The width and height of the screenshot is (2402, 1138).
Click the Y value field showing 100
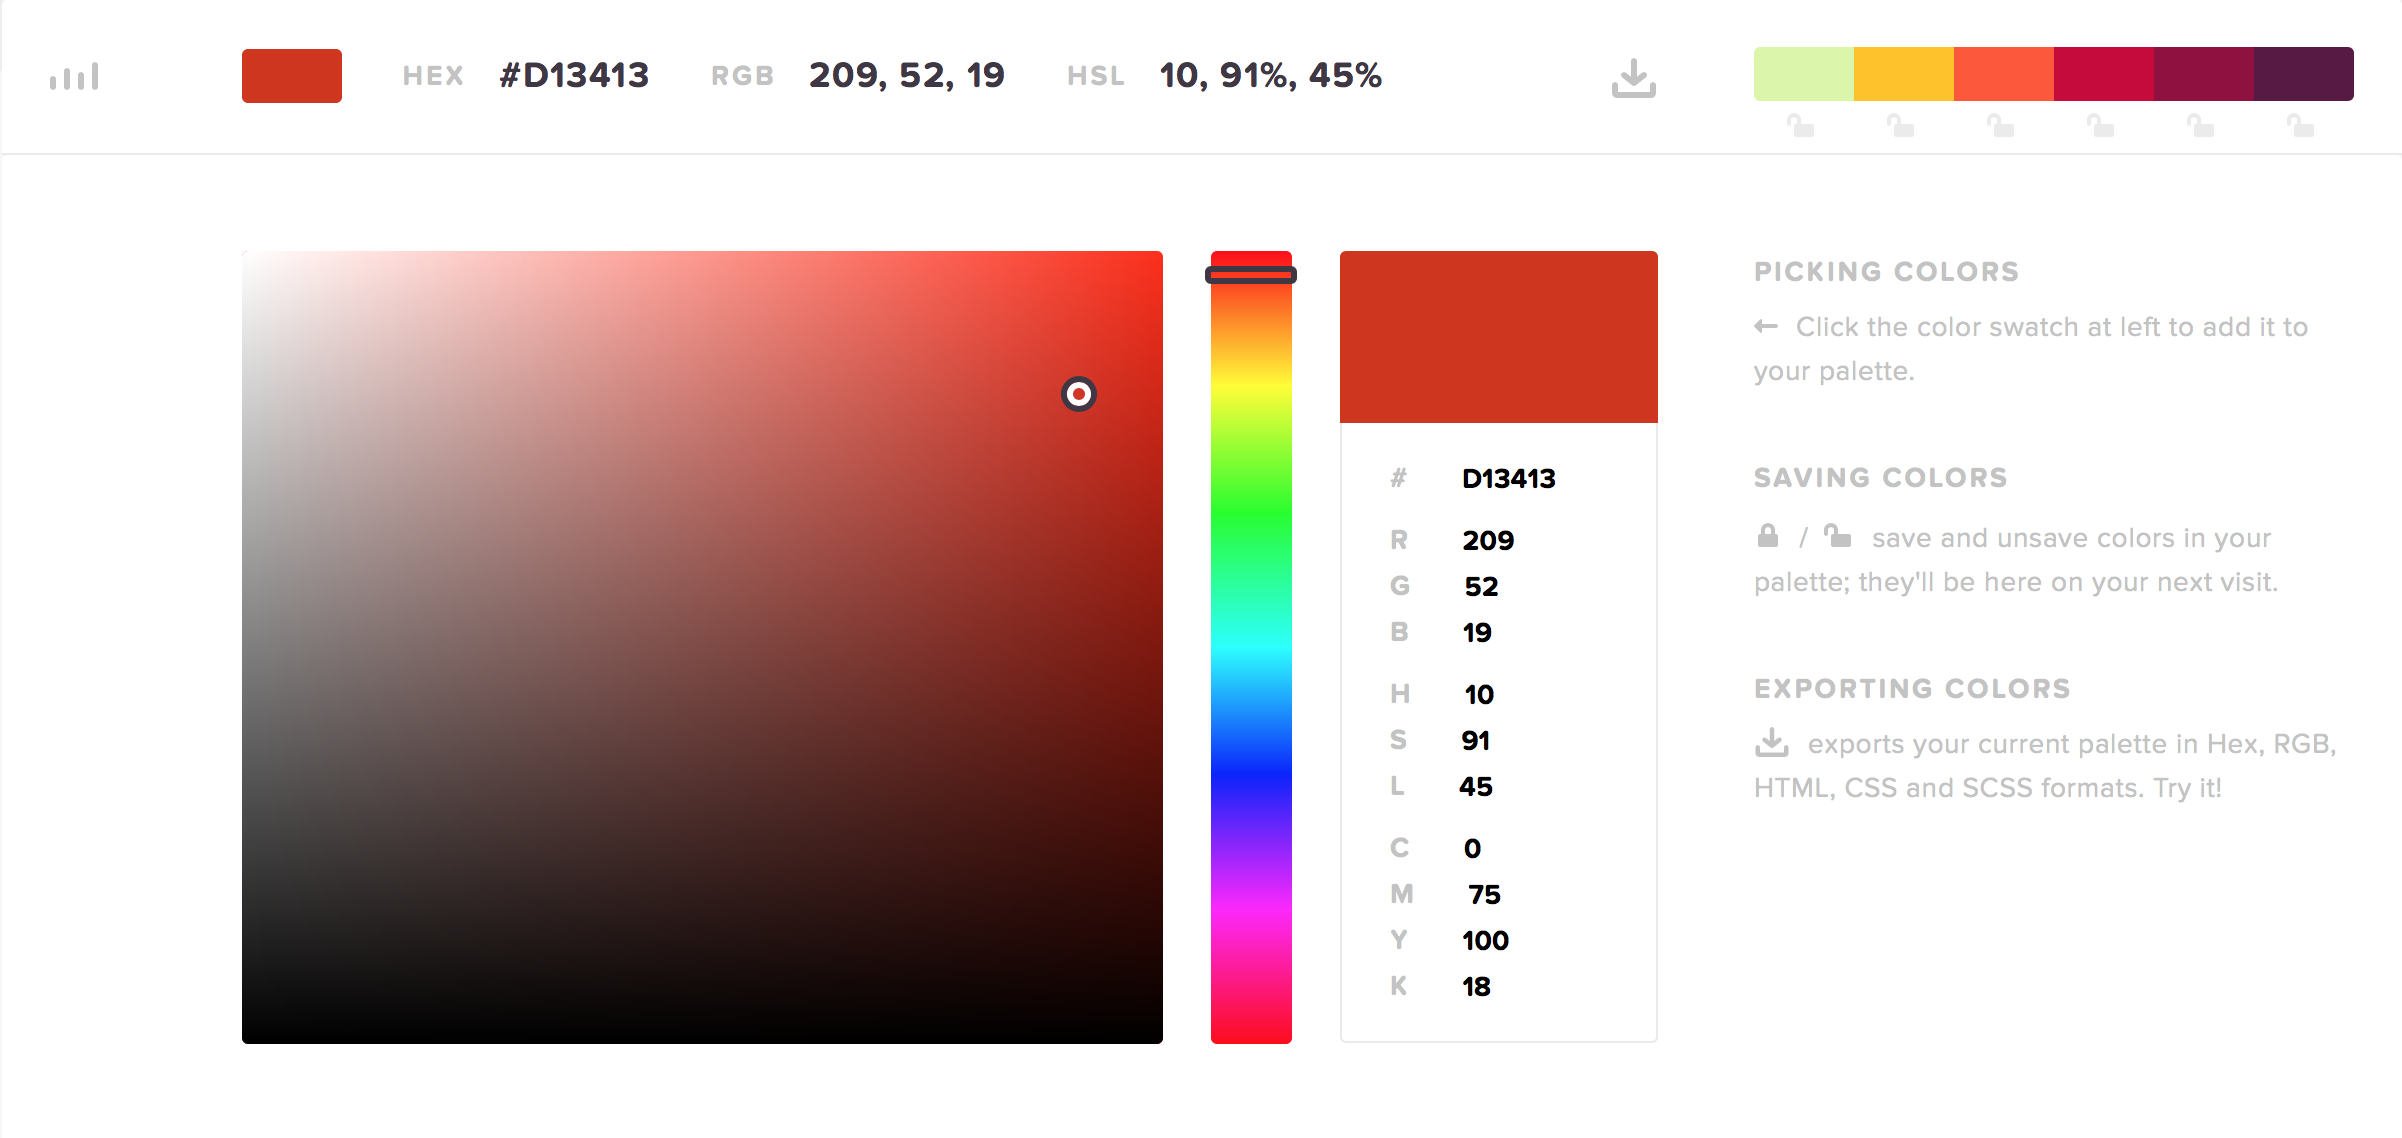[1485, 941]
